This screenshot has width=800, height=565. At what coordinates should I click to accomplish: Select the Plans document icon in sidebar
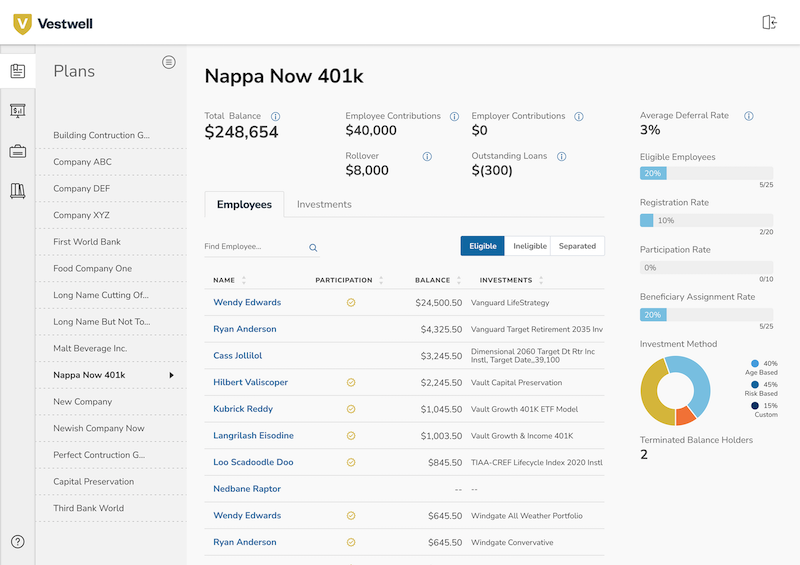(18, 71)
